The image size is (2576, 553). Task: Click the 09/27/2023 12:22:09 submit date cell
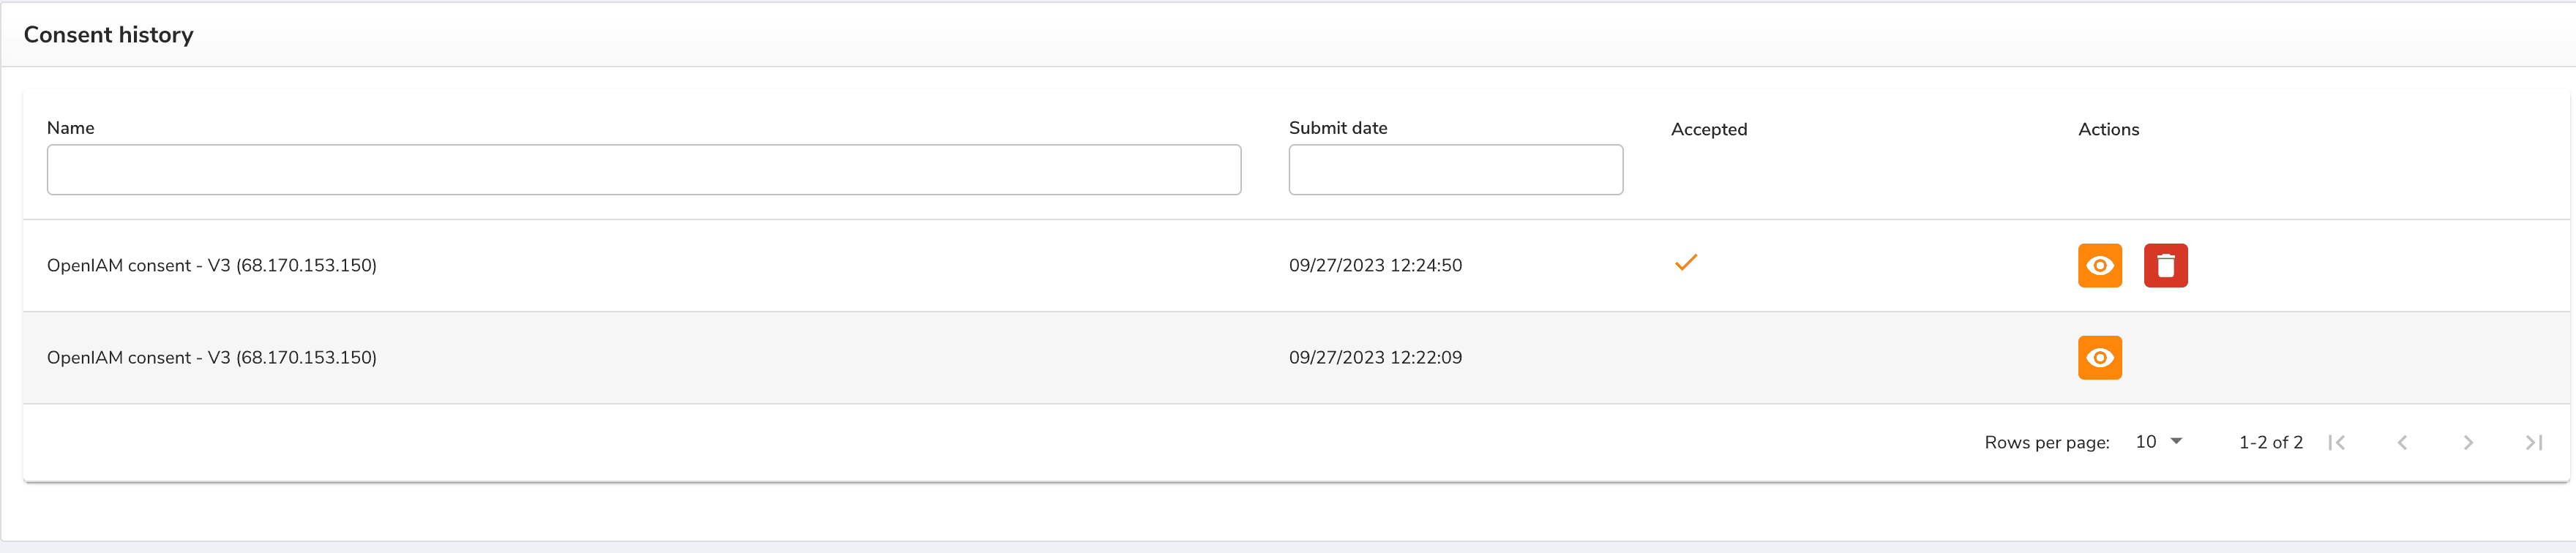[x=1375, y=357]
